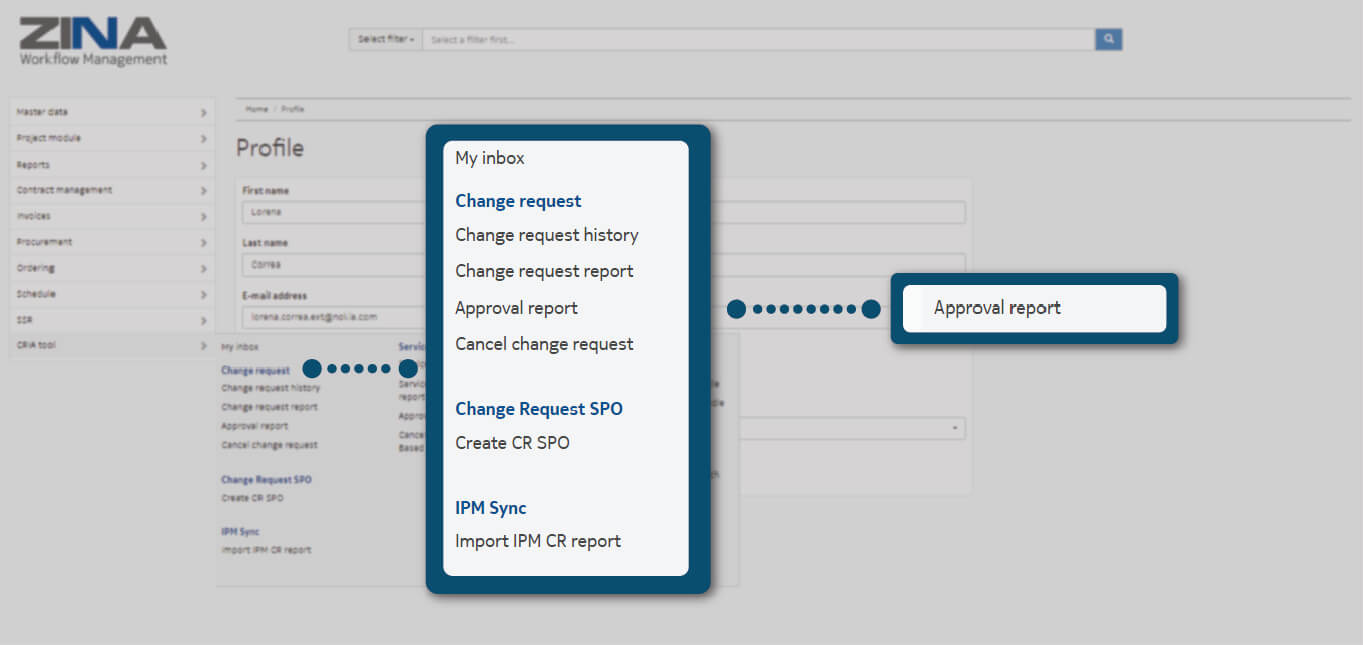The width and height of the screenshot is (1363, 645).
Task: Click Create CR SPO in the enlarged menu
Action: (x=512, y=443)
